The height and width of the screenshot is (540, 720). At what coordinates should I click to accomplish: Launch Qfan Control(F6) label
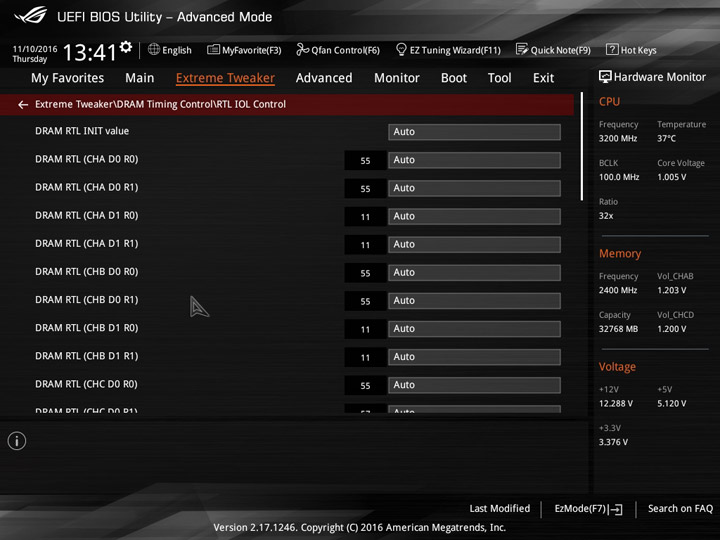click(x=345, y=50)
